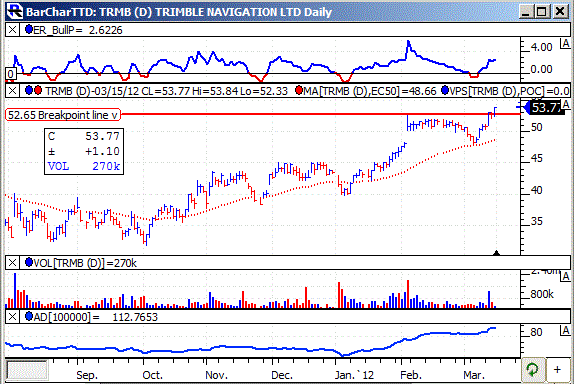Viewport: 574px width, 384px height.
Task: Click the Dec. label on the time axis
Action: tap(282, 375)
